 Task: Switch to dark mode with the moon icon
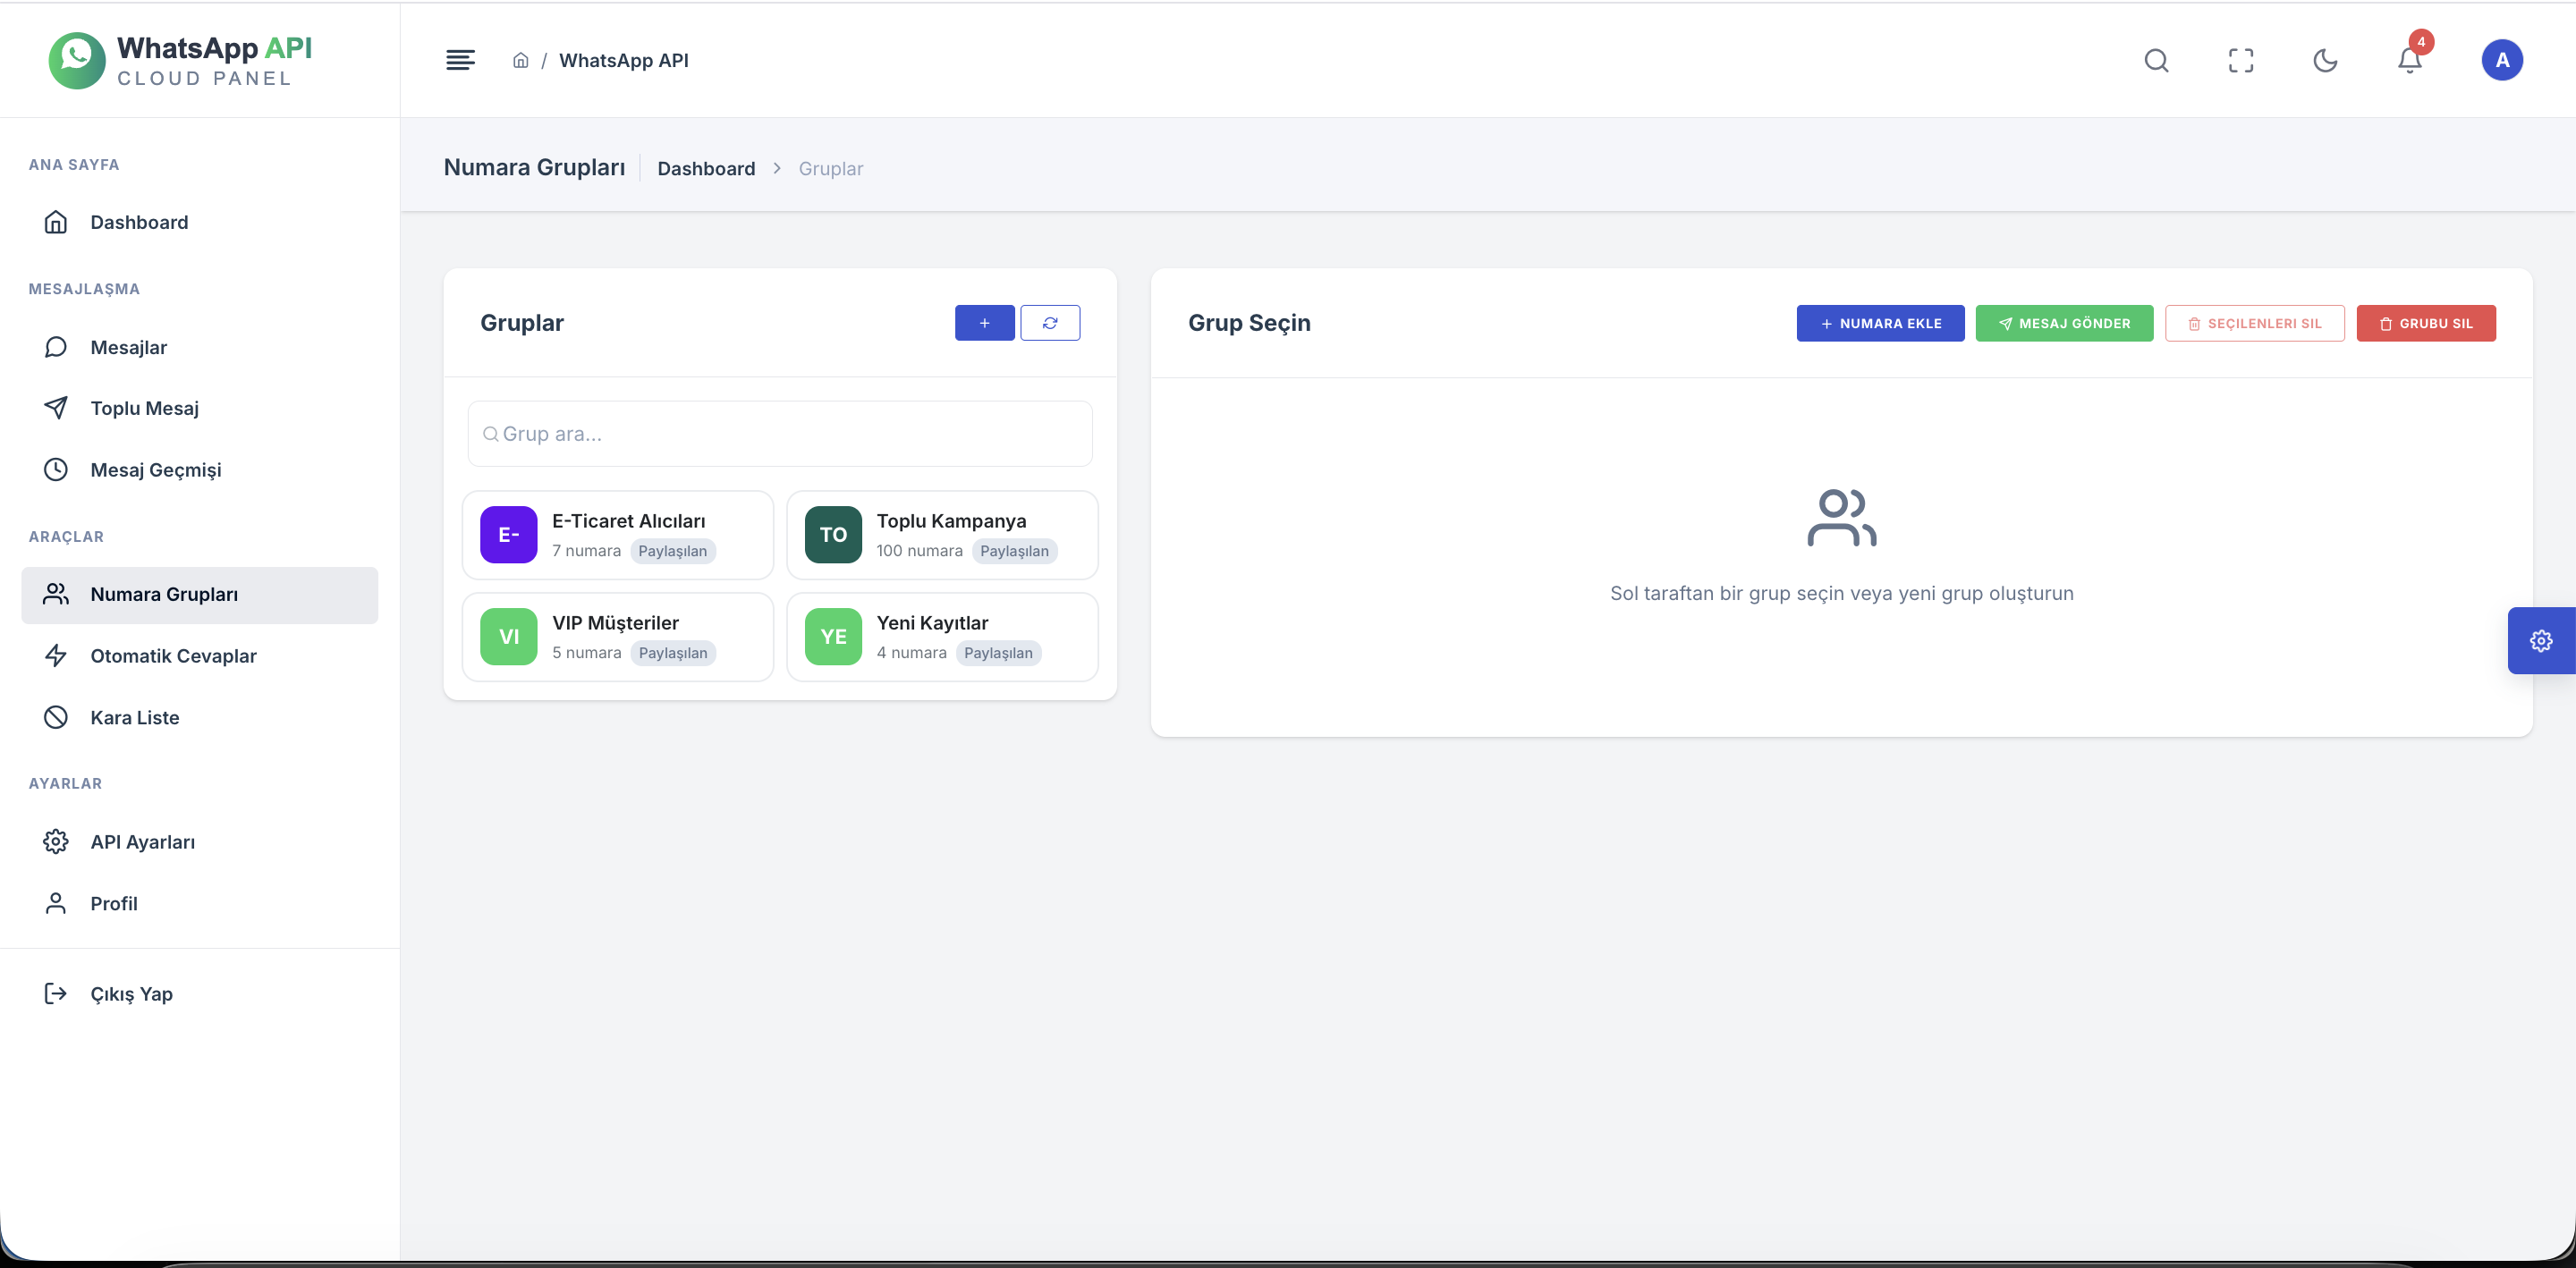pyautogui.click(x=2325, y=61)
